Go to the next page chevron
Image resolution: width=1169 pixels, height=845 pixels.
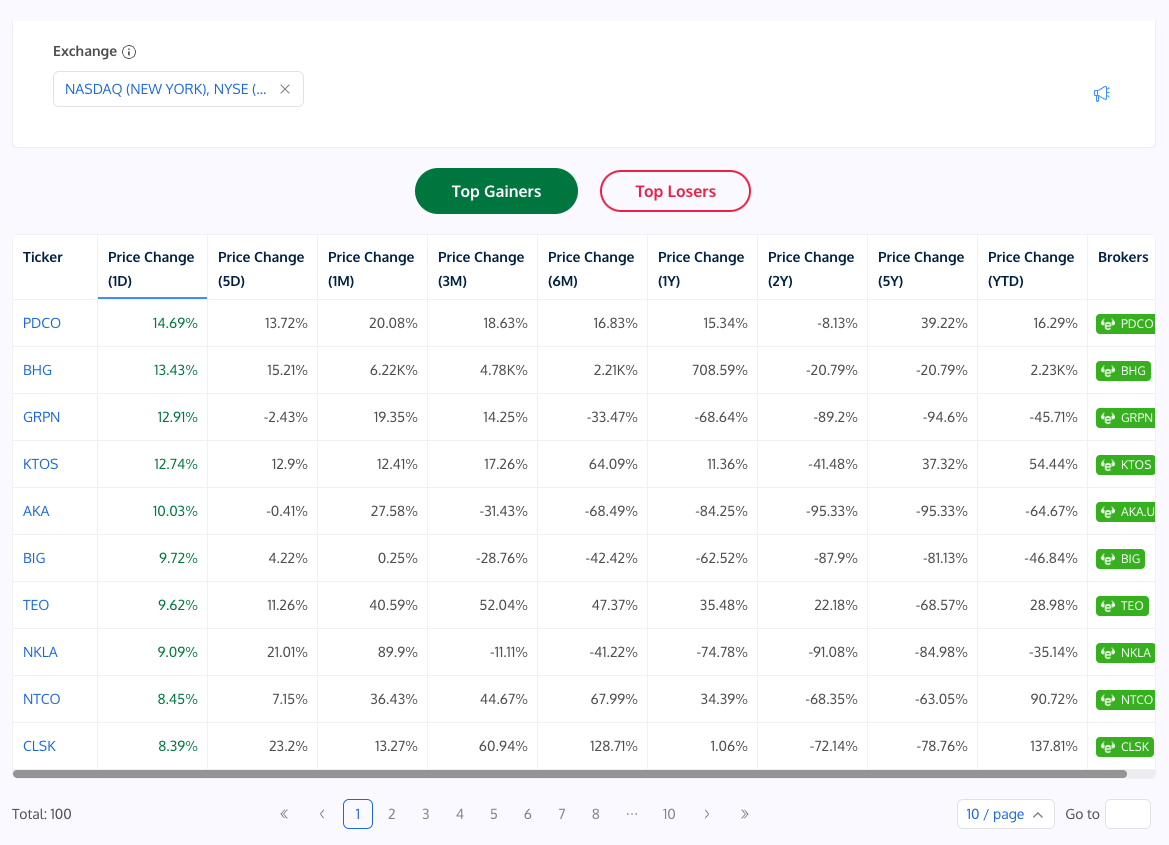click(x=707, y=814)
